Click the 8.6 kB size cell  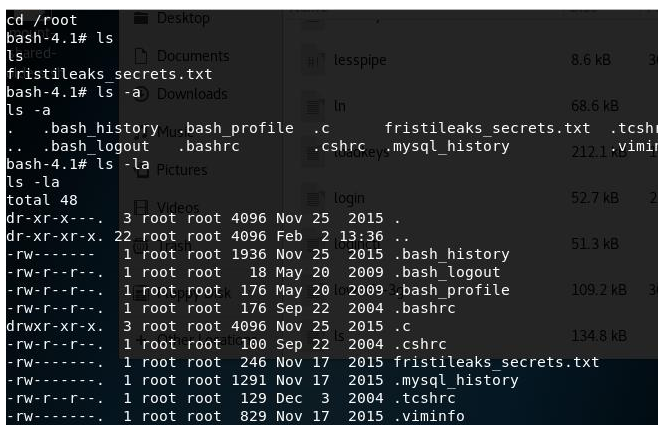tap(590, 61)
